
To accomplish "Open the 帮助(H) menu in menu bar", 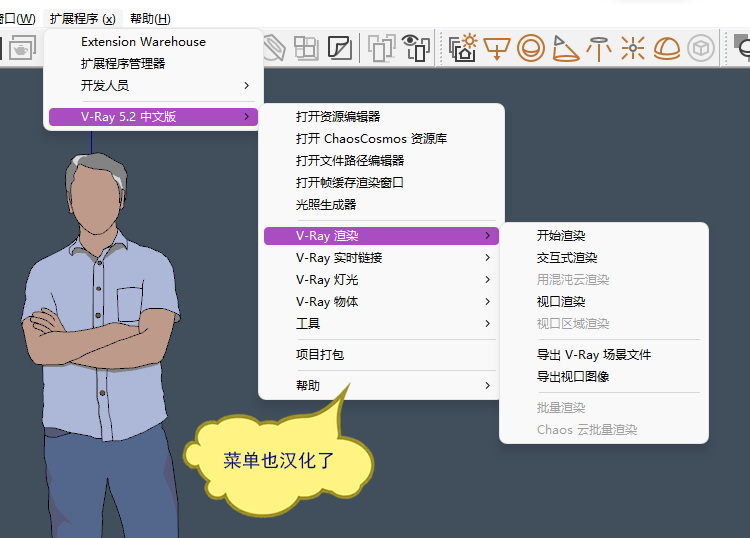I will pos(150,19).
